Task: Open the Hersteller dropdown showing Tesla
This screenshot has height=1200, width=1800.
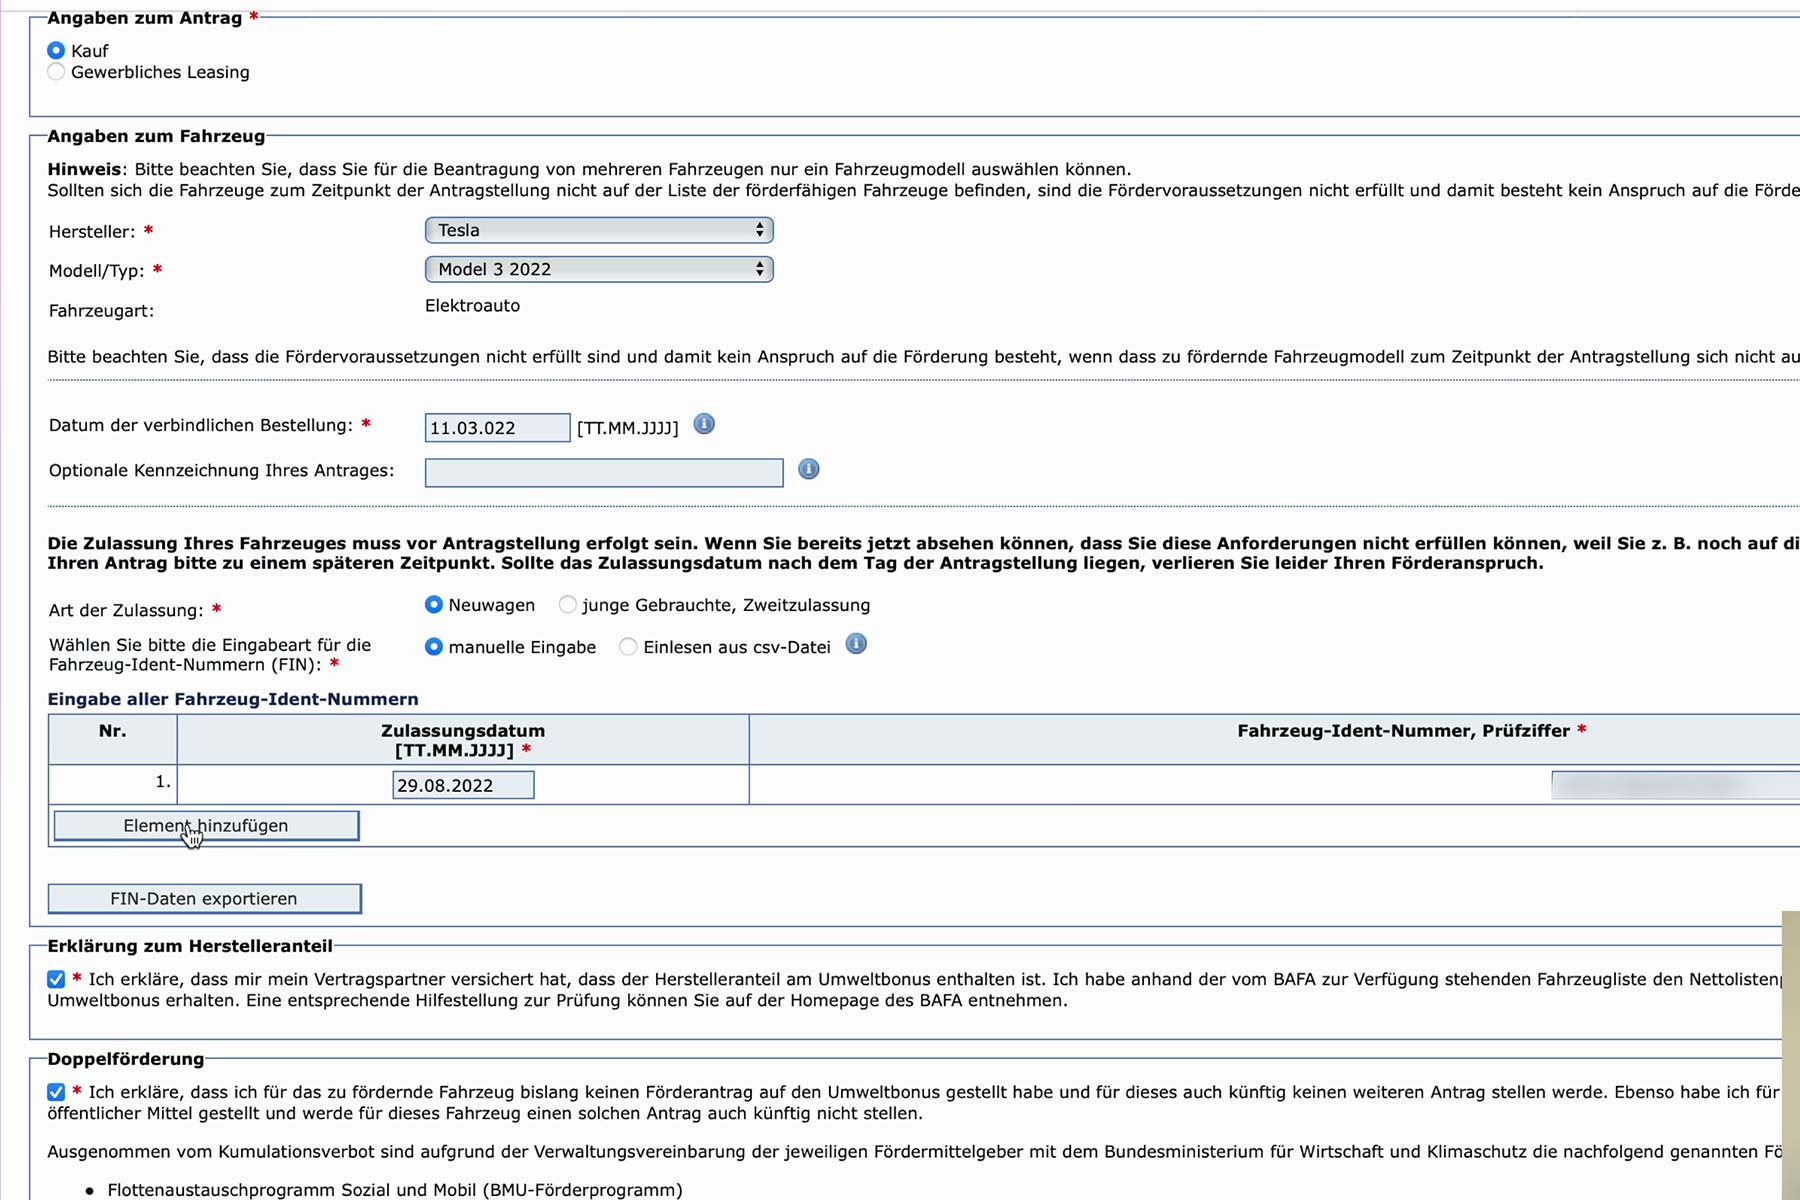Action: point(599,230)
